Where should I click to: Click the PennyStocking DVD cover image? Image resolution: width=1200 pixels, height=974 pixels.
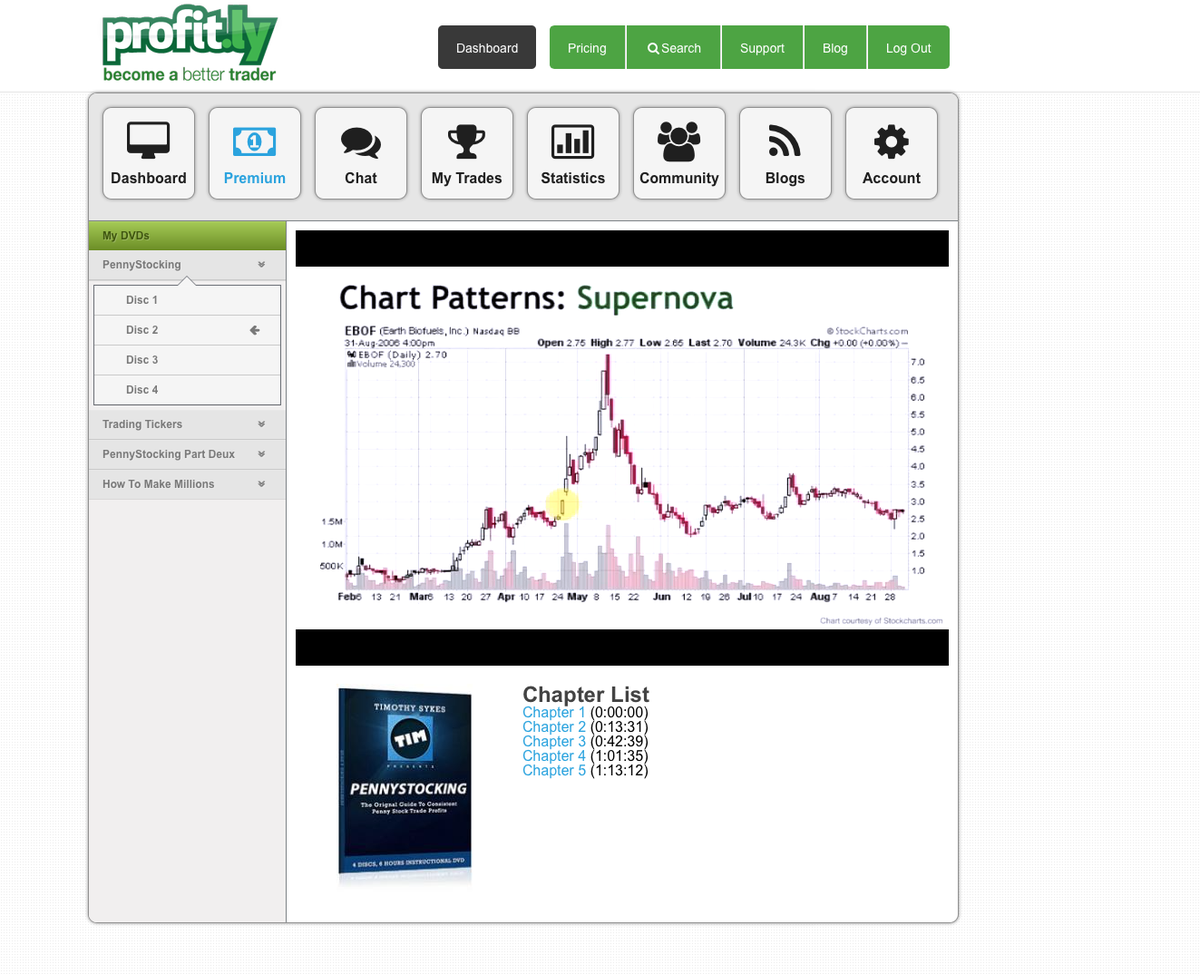[405, 786]
